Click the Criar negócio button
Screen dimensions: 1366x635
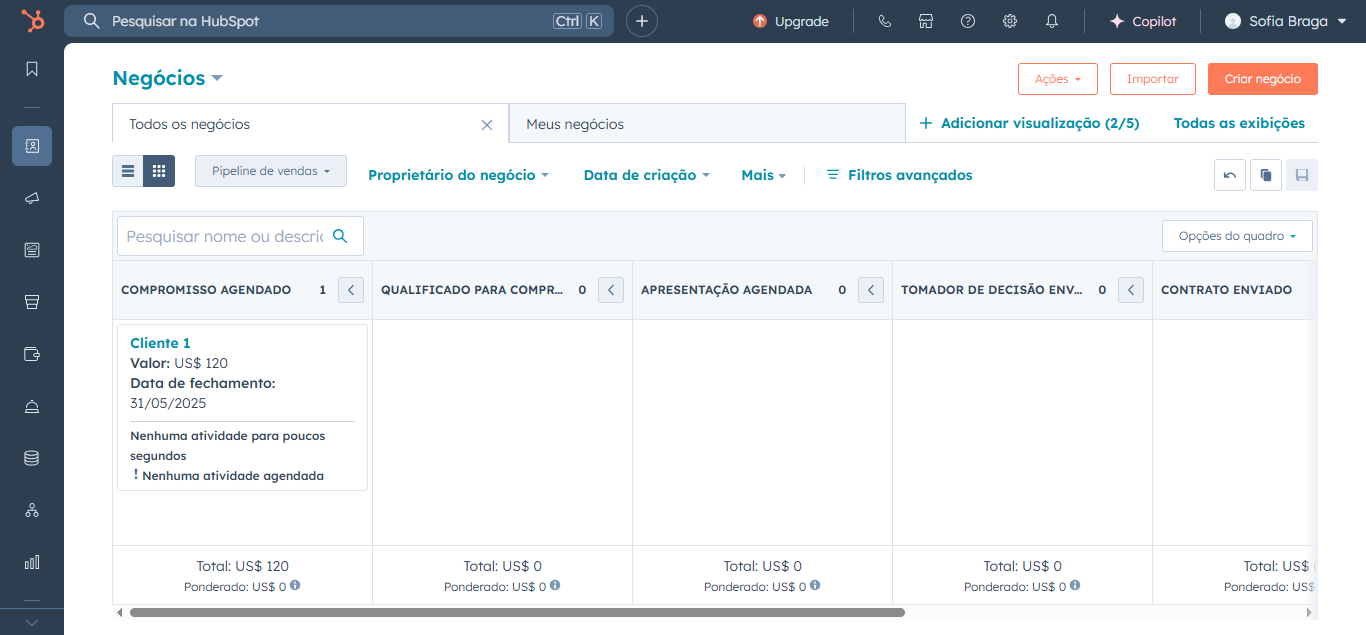[1262, 78]
